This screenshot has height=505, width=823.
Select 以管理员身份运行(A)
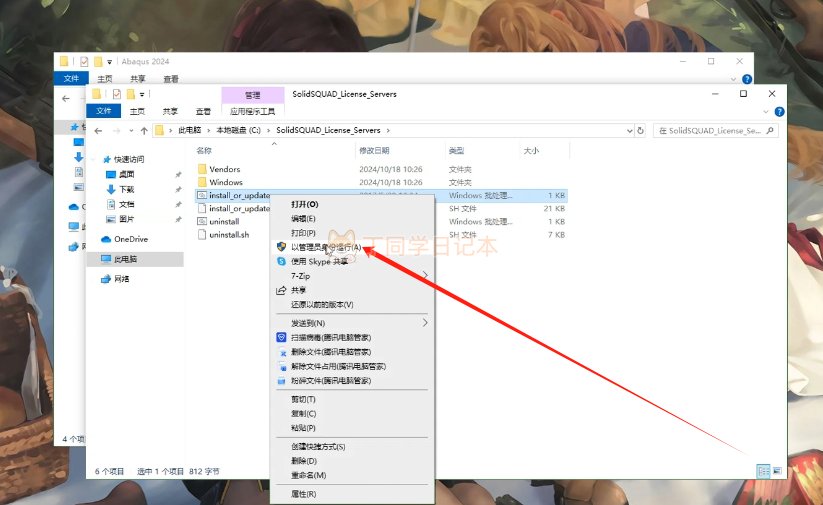(x=326, y=247)
